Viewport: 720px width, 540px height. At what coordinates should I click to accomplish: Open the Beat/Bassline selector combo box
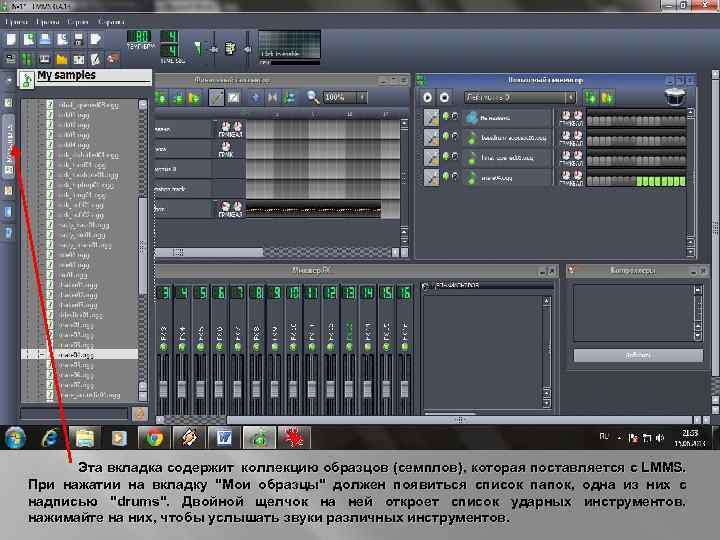(x=519, y=97)
